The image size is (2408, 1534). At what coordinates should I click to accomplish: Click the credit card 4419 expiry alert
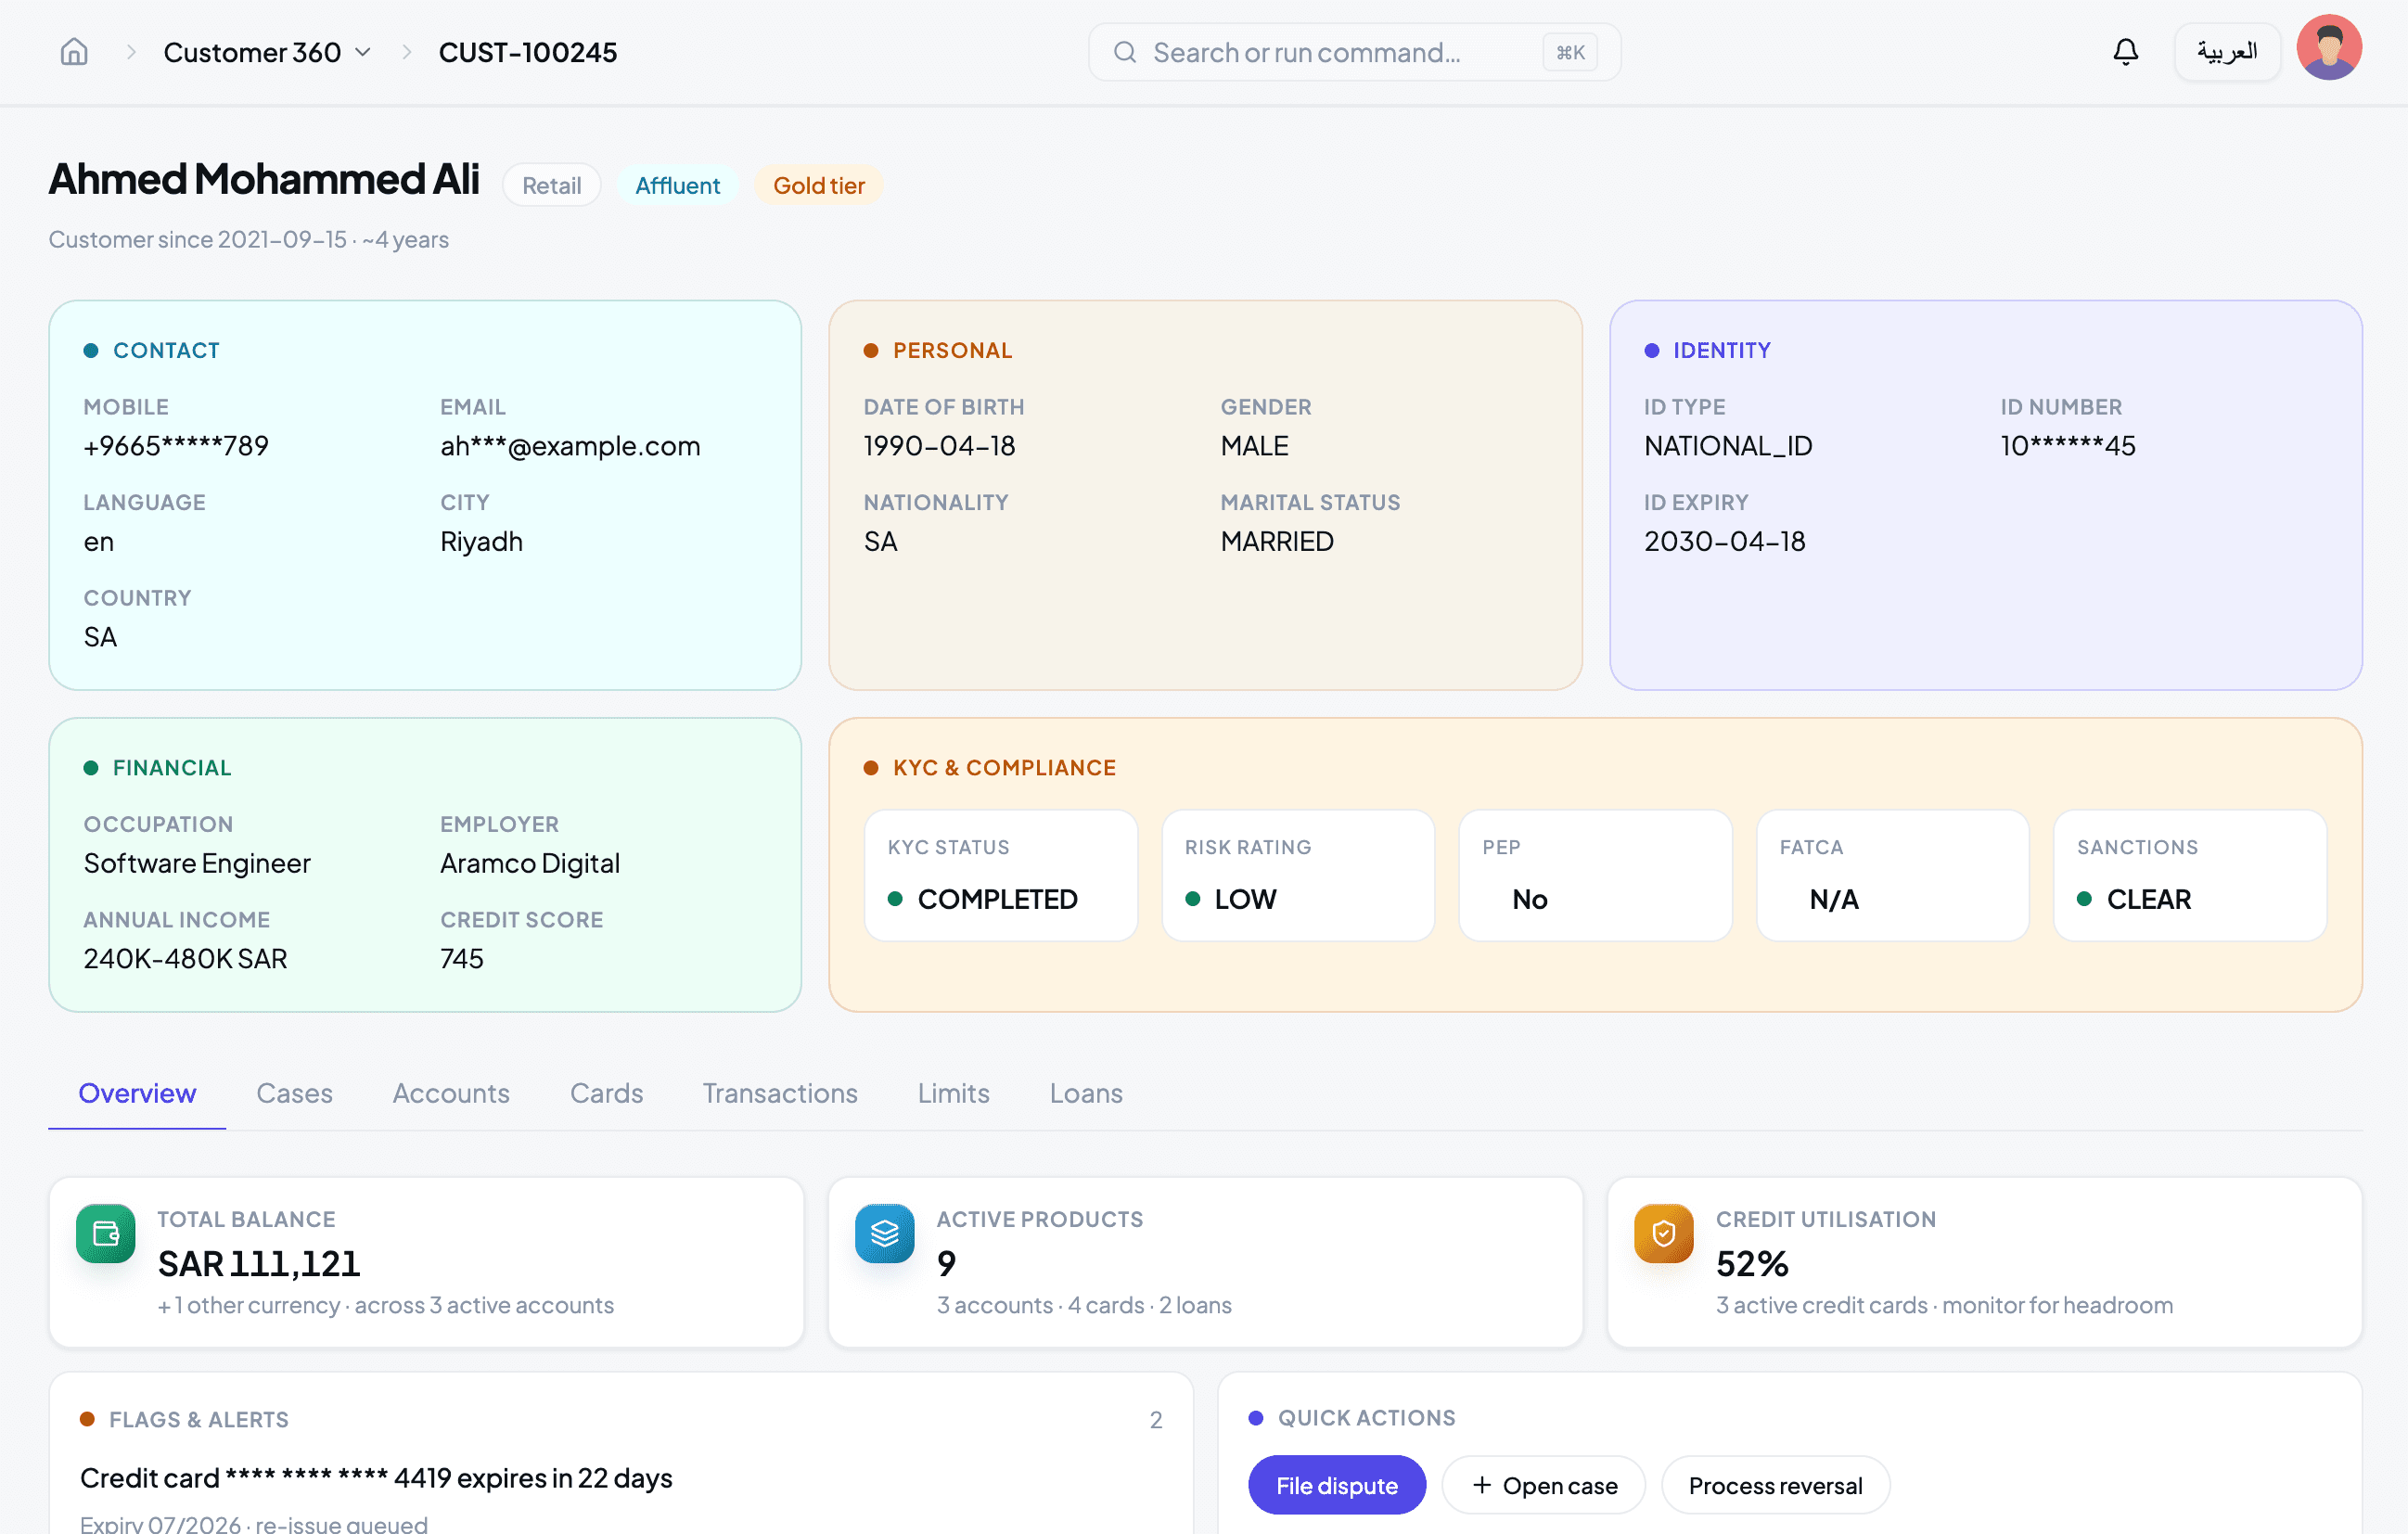376,1478
